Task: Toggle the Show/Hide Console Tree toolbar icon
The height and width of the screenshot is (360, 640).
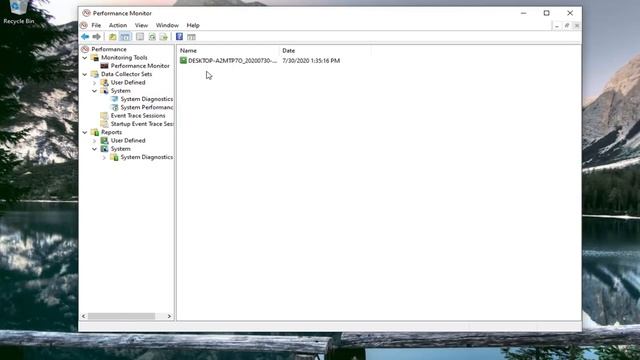Action: coord(125,37)
